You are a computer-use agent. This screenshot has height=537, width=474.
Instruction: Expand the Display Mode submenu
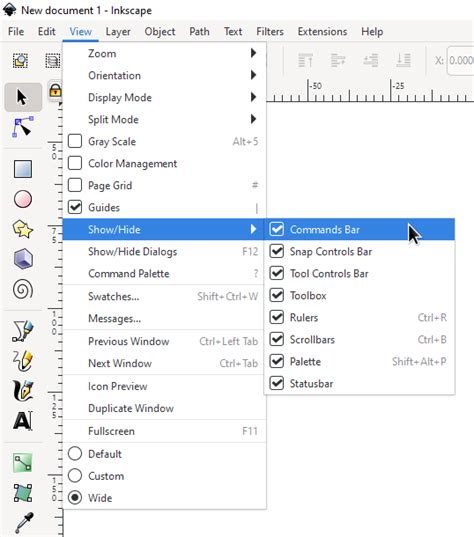[x=164, y=97]
